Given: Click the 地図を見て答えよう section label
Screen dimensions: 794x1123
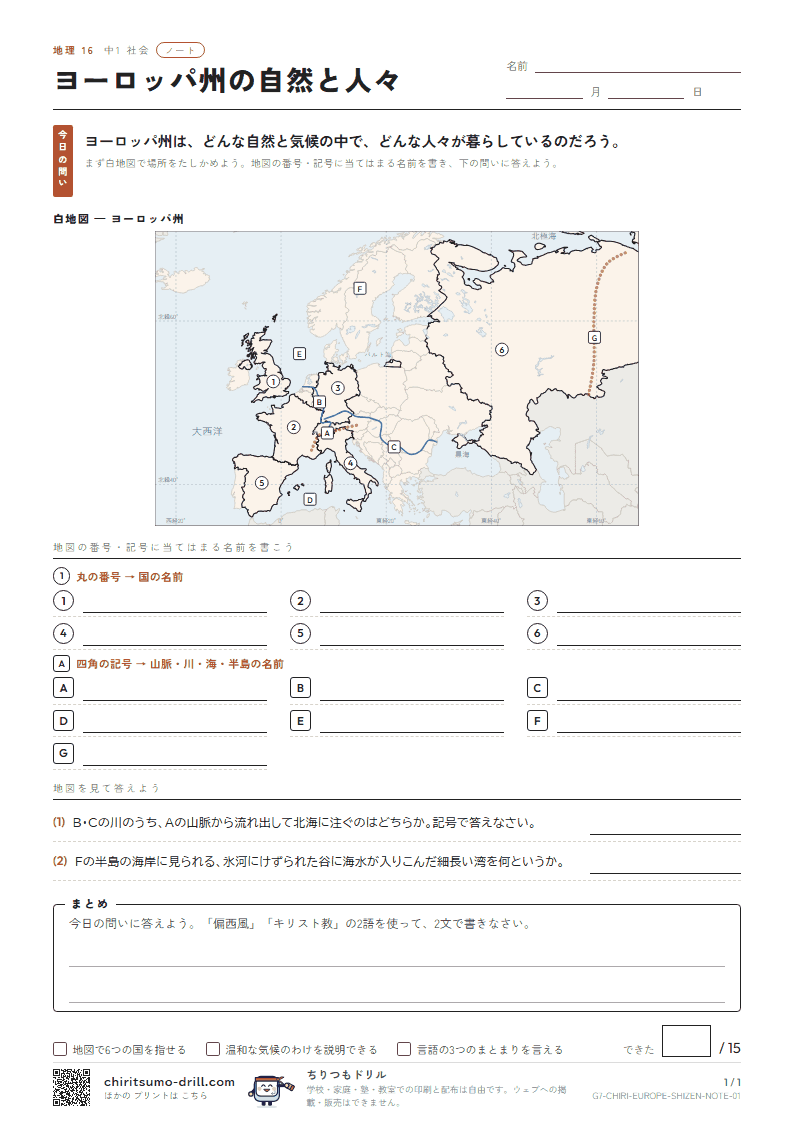Looking at the screenshot, I should click(106, 788).
